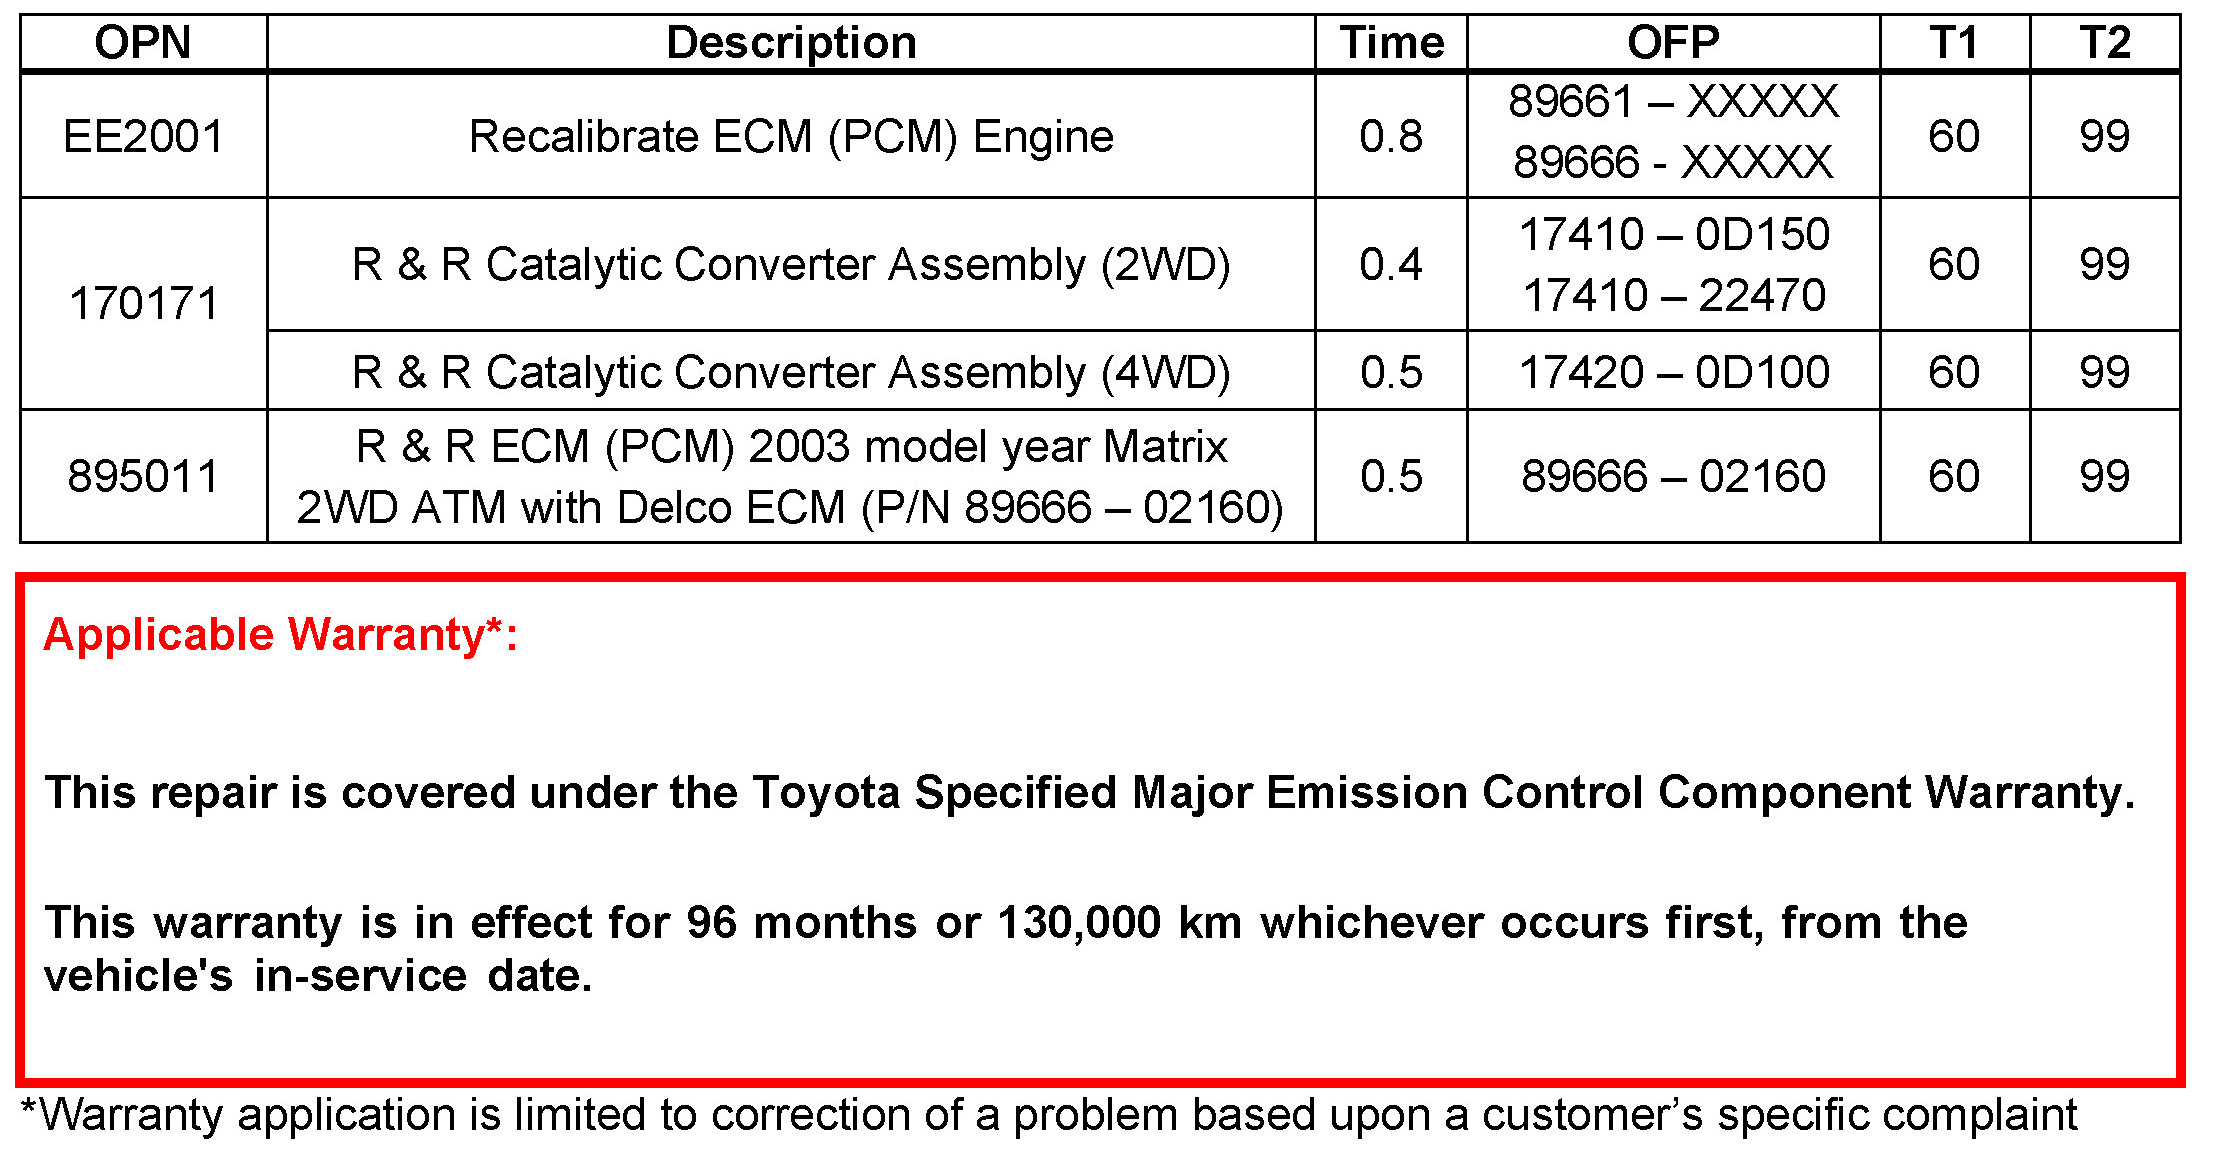Screen dimensions: 2216x1152
Task: Click the 0.4 time value
Action: coord(1391,264)
